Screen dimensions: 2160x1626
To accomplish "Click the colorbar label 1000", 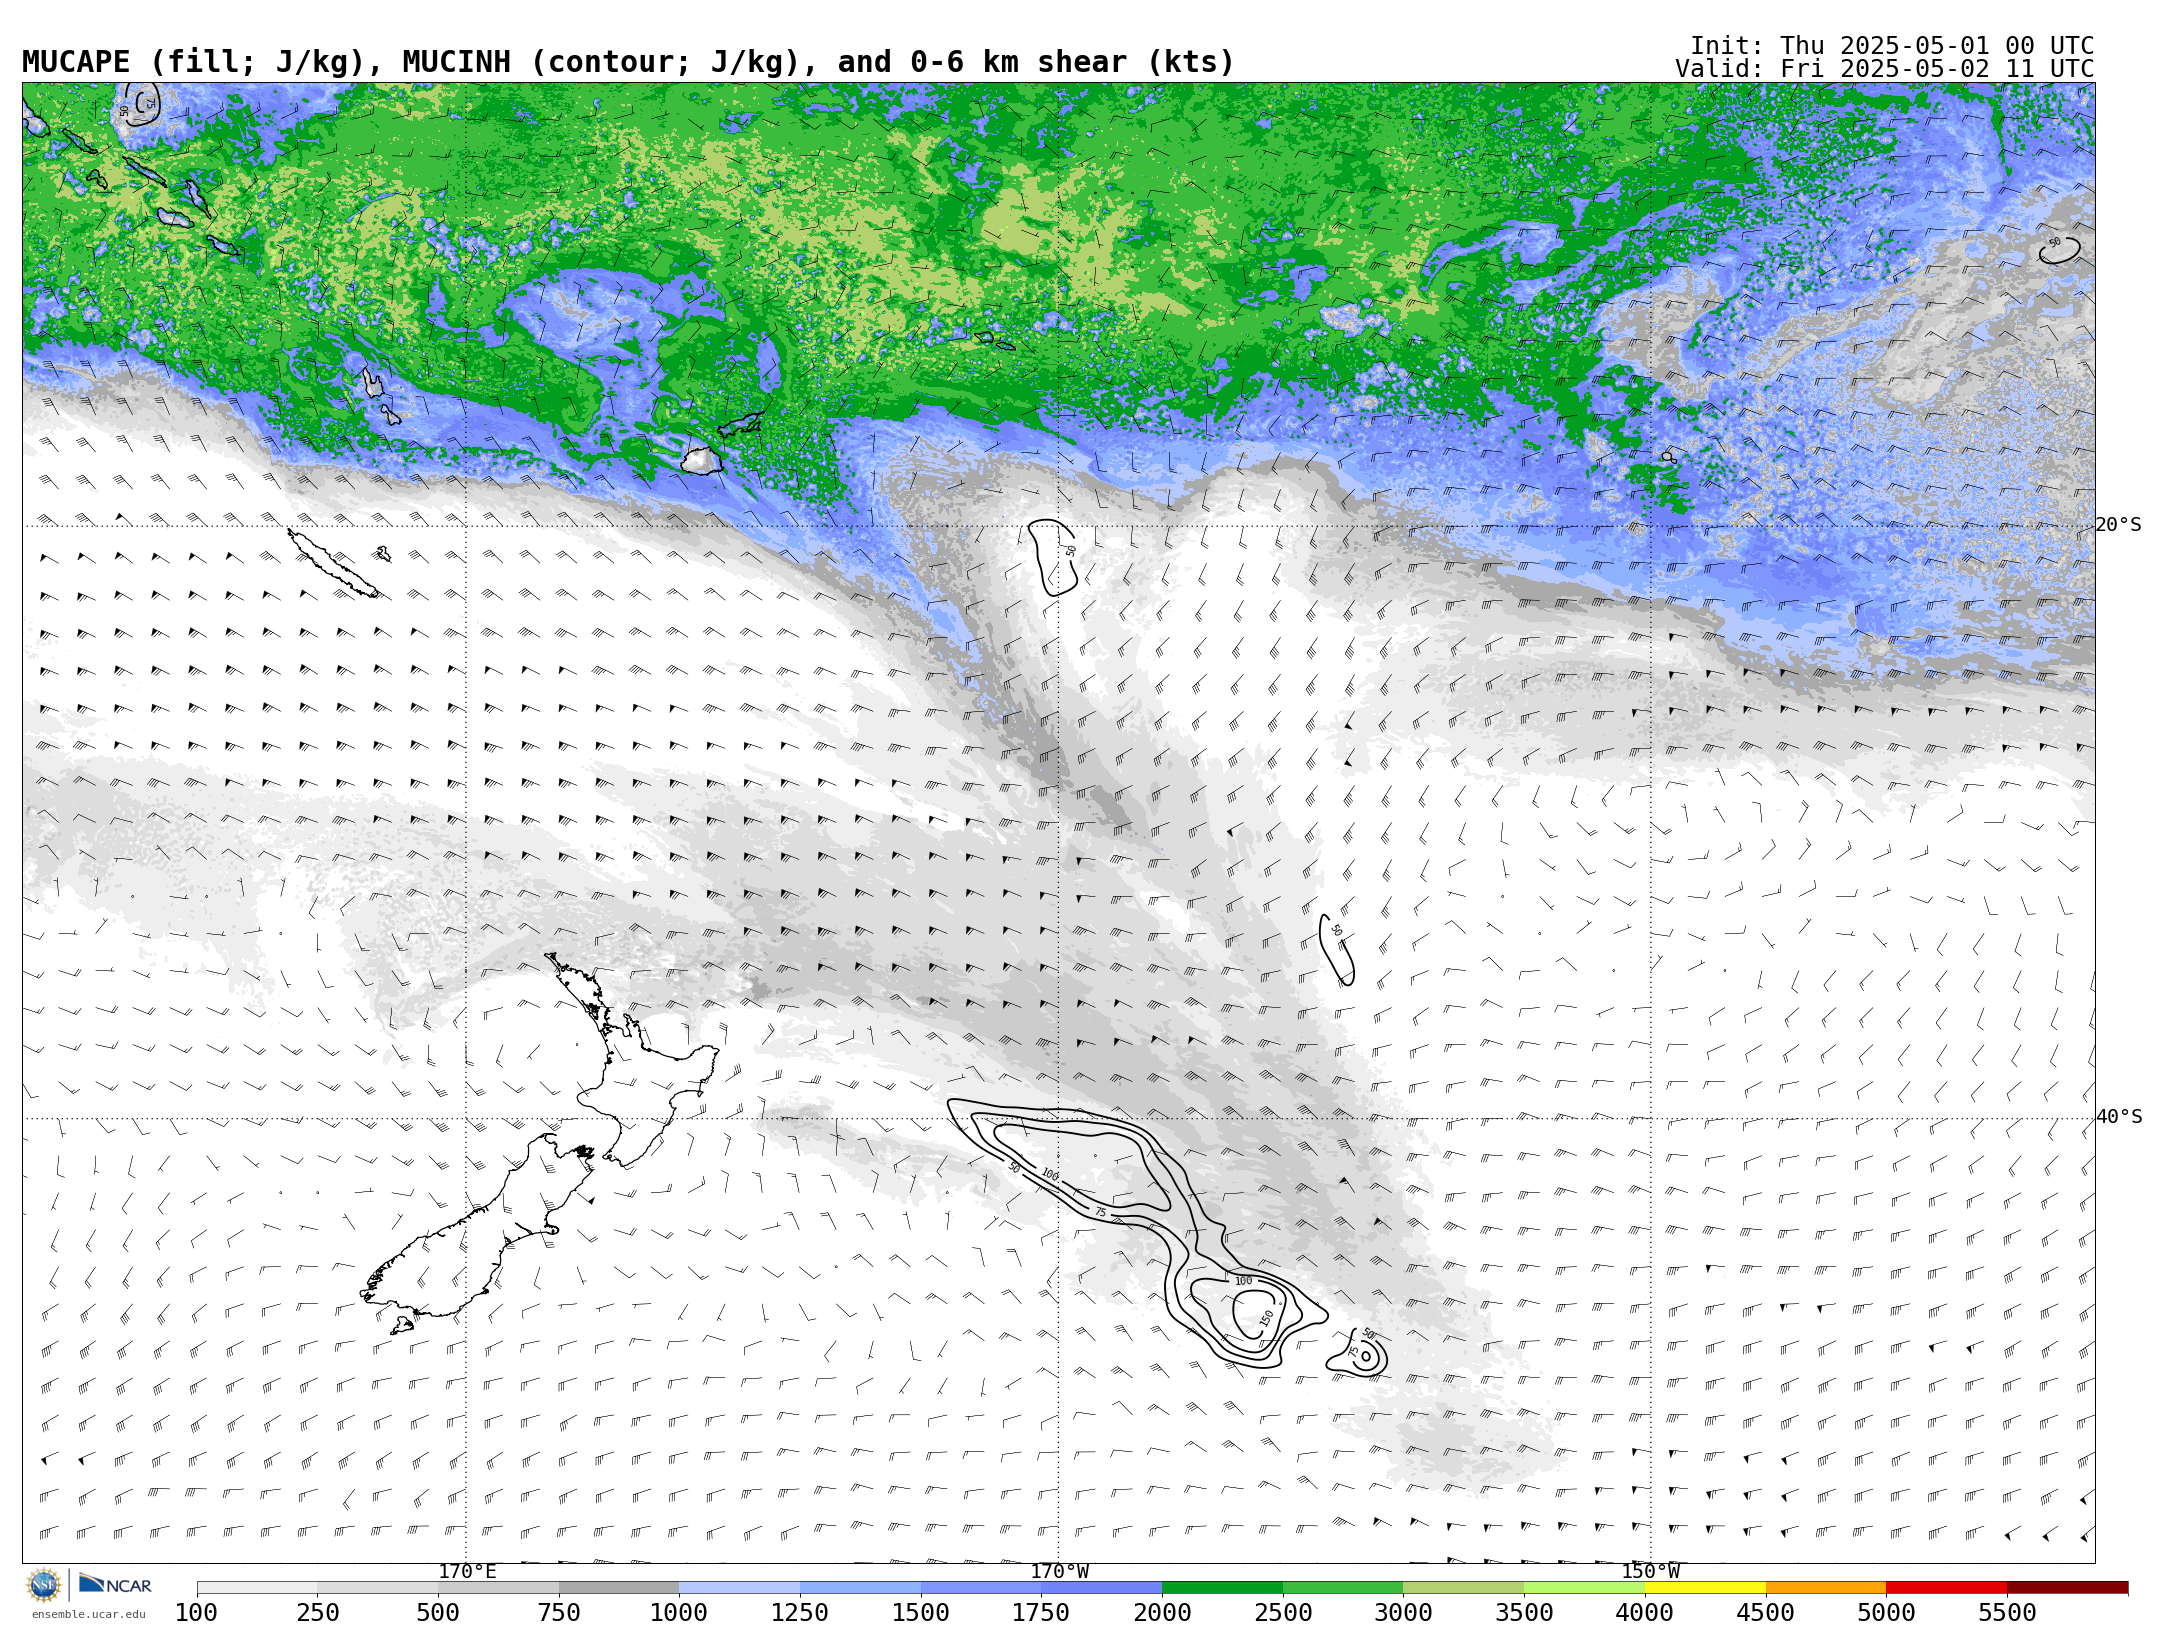I will [679, 1612].
